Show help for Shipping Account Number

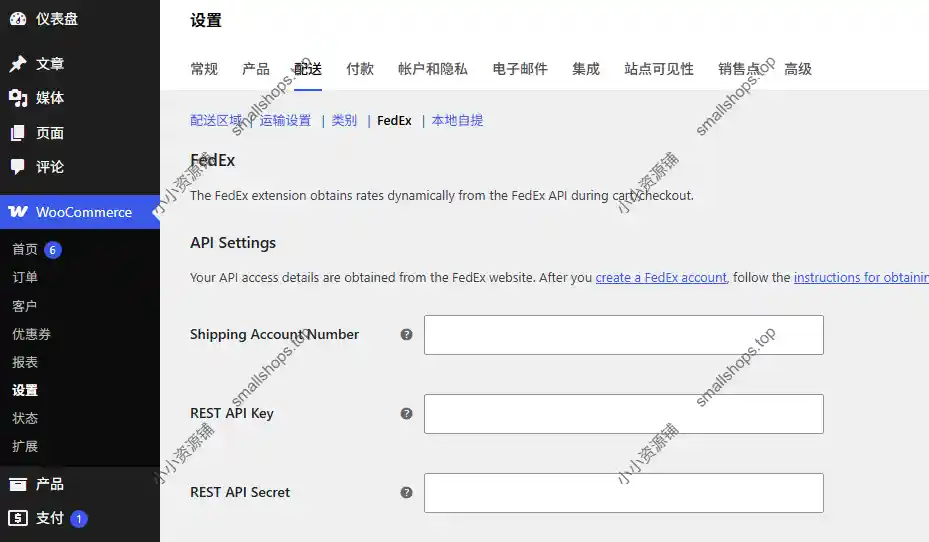[406, 335]
